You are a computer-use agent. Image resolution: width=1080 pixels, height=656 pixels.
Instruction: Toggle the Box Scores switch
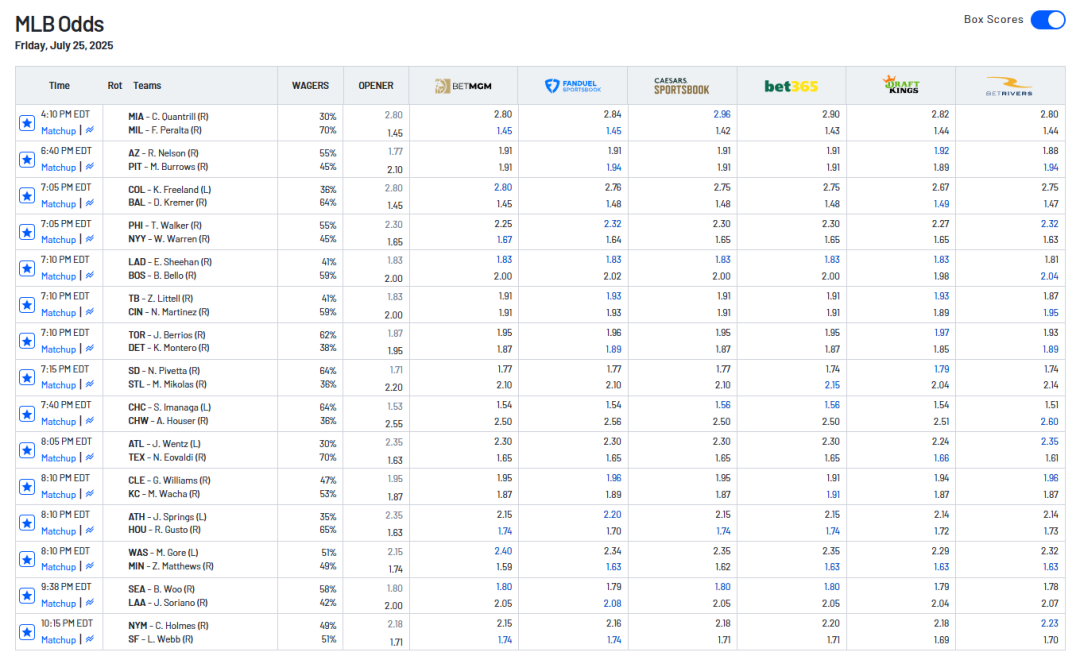(x=1048, y=20)
